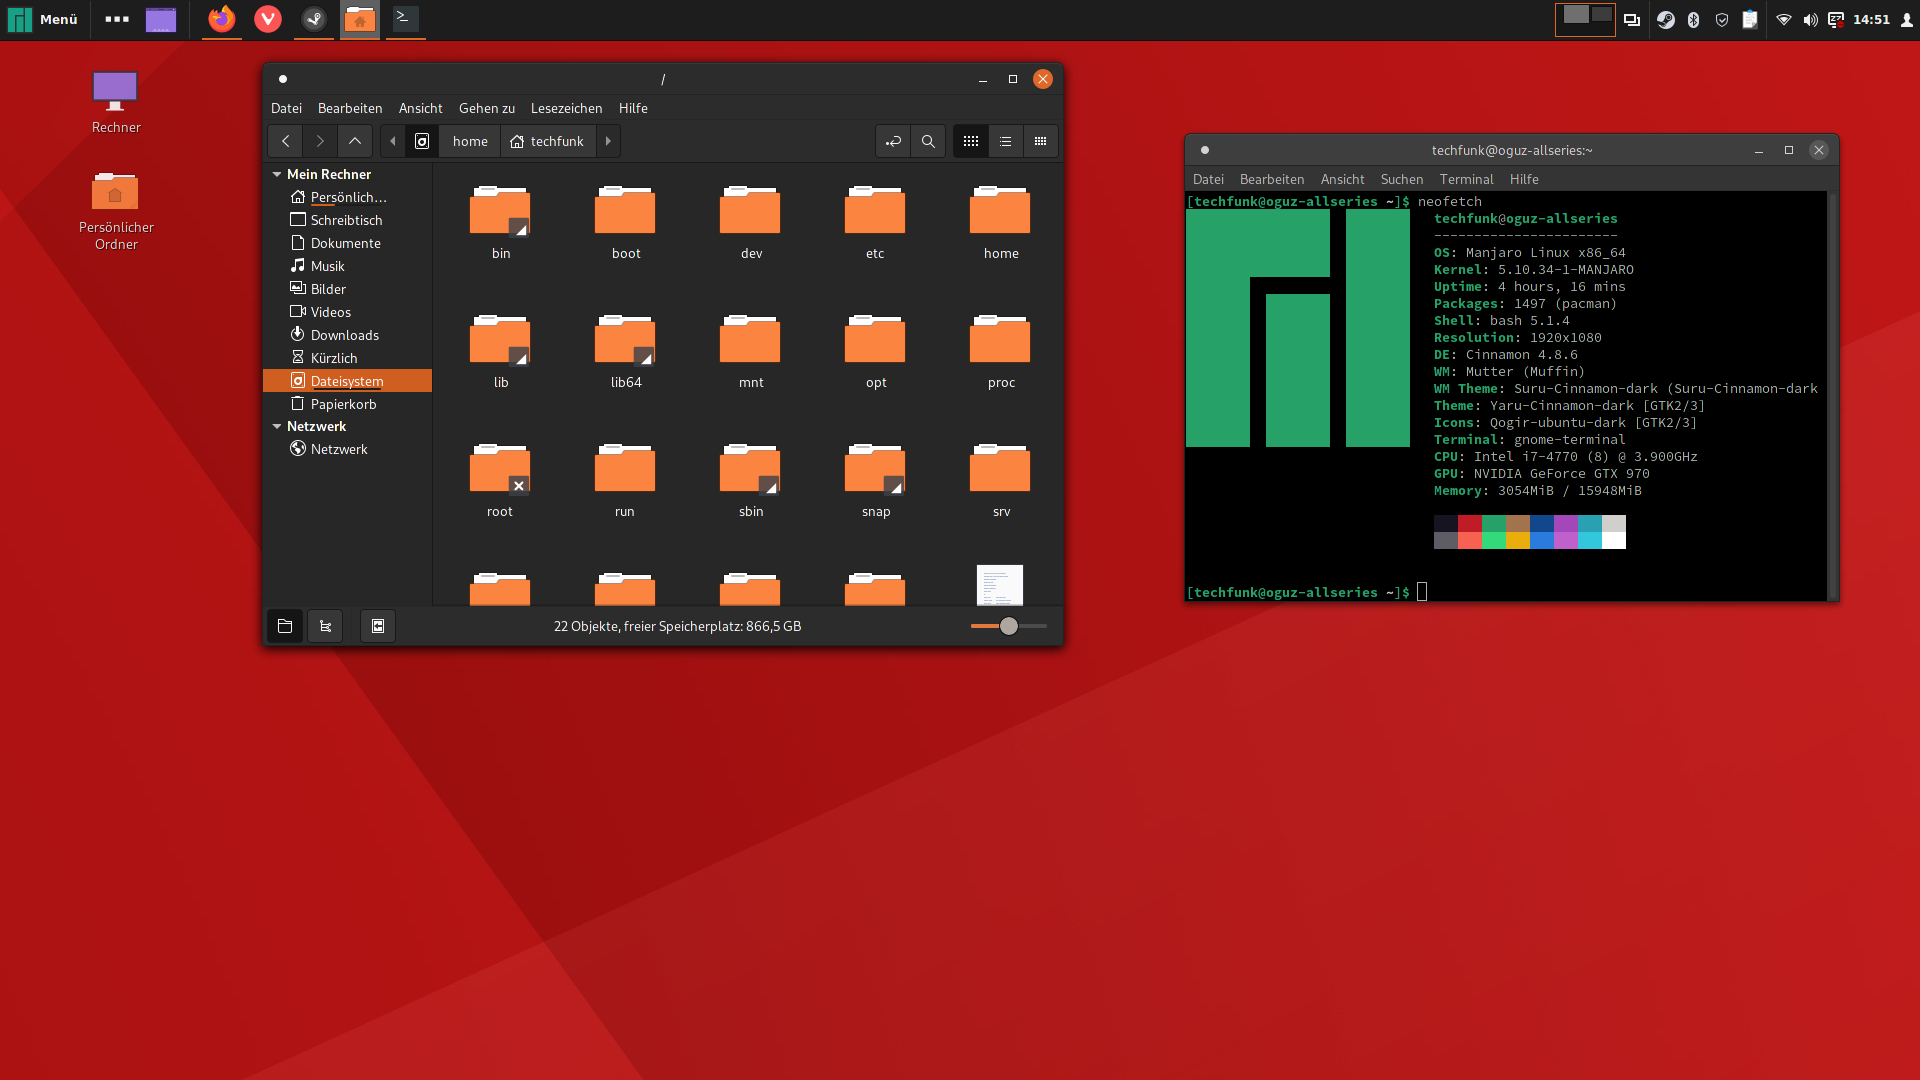Open the volume control in system tray
Screen dimensions: 1920x1080
point(1810,20)
